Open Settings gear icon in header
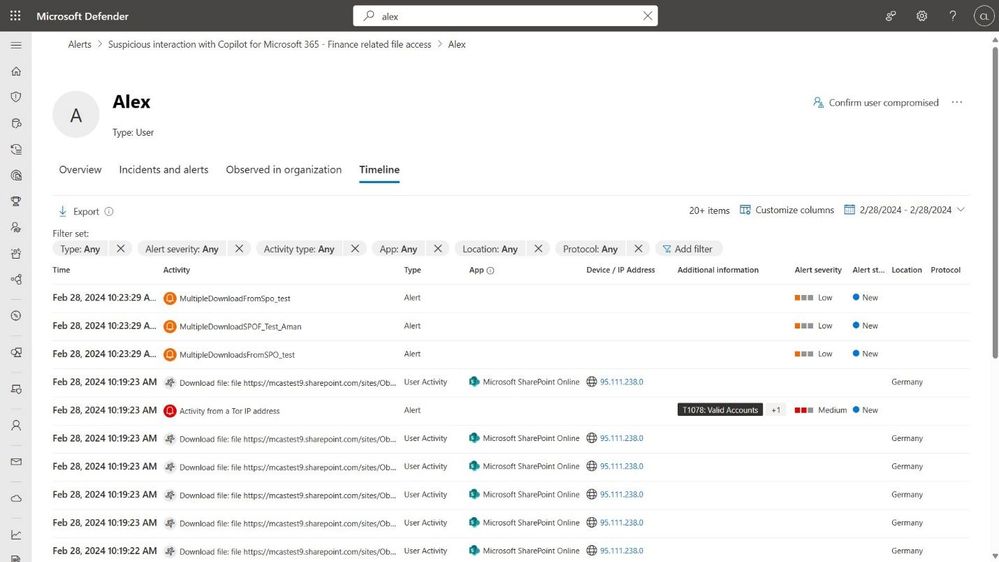 click(x=921, y=16)
